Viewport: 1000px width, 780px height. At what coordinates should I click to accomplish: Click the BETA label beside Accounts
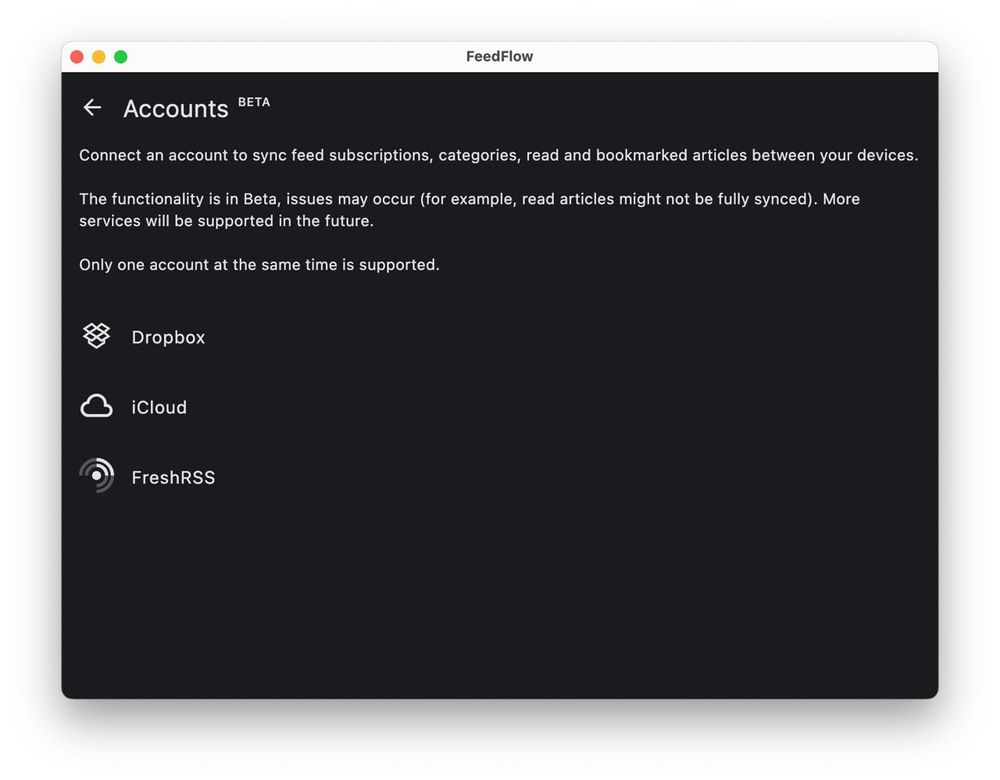pyautogui.click(x=254, y=102)
